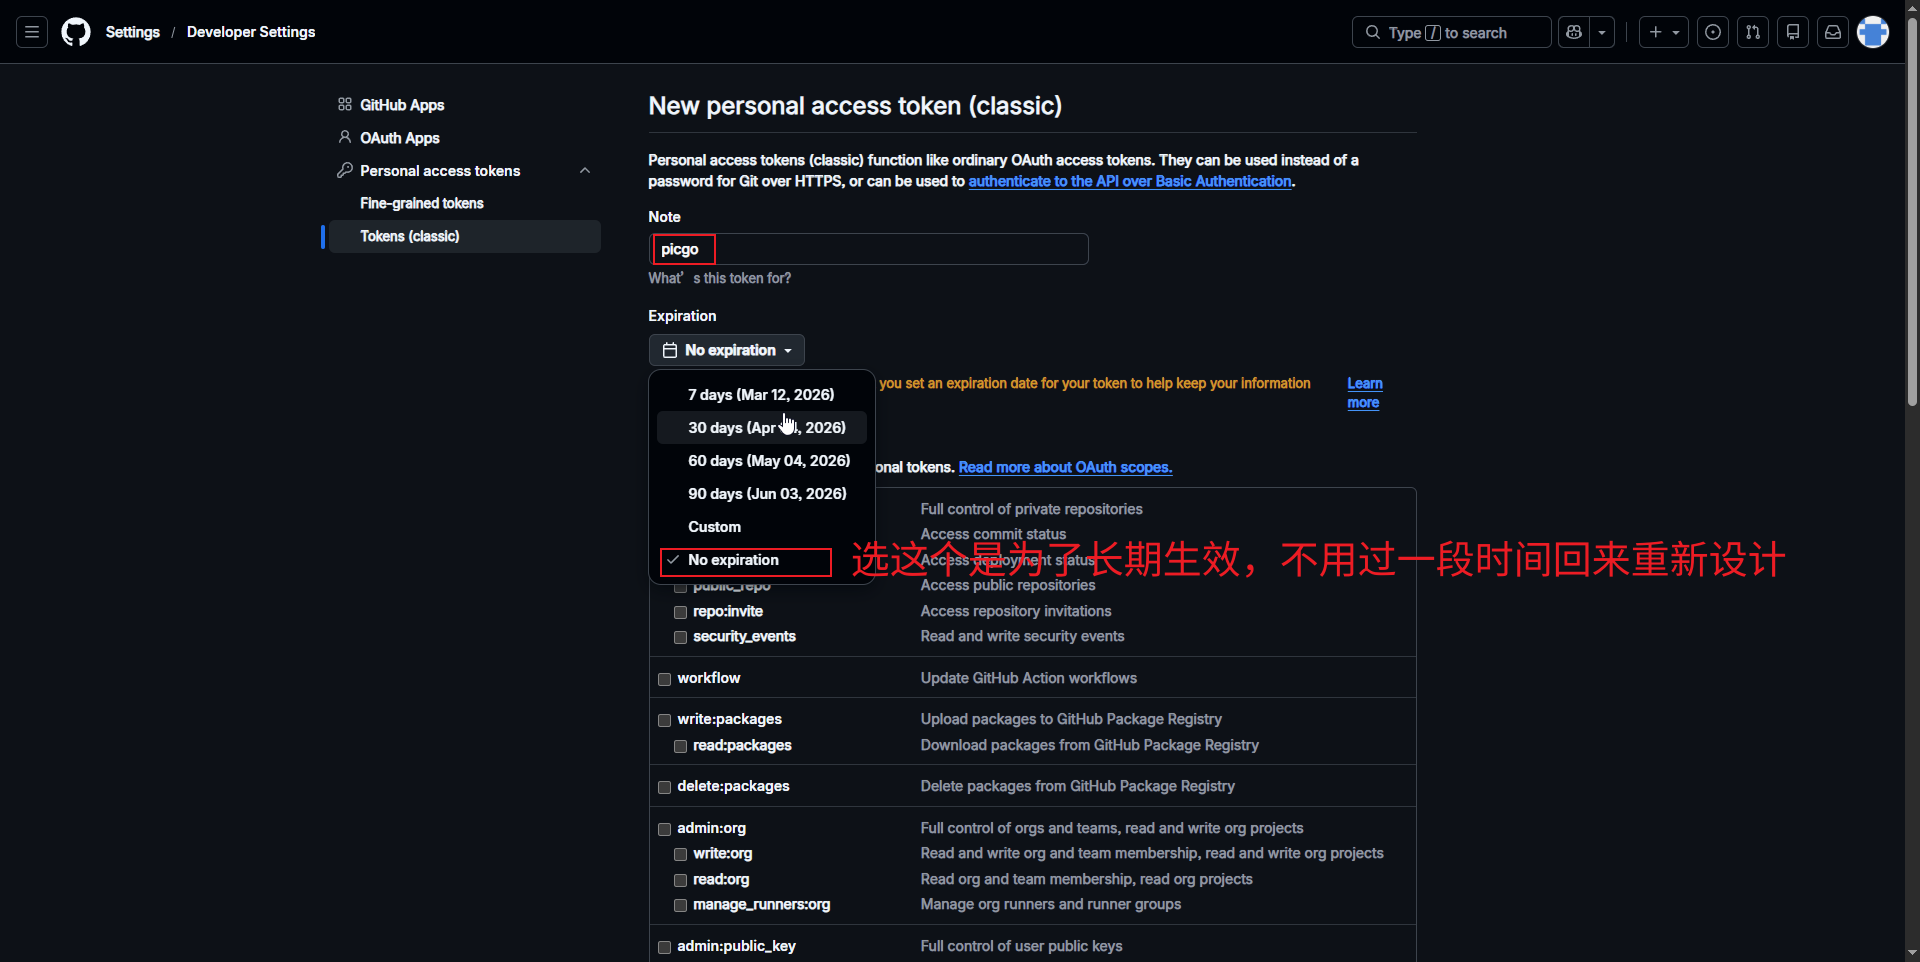Click 'Delete packages from GitHub Package Registry' text
This screenshot has width=1920, height=962.
(1077, 786)
